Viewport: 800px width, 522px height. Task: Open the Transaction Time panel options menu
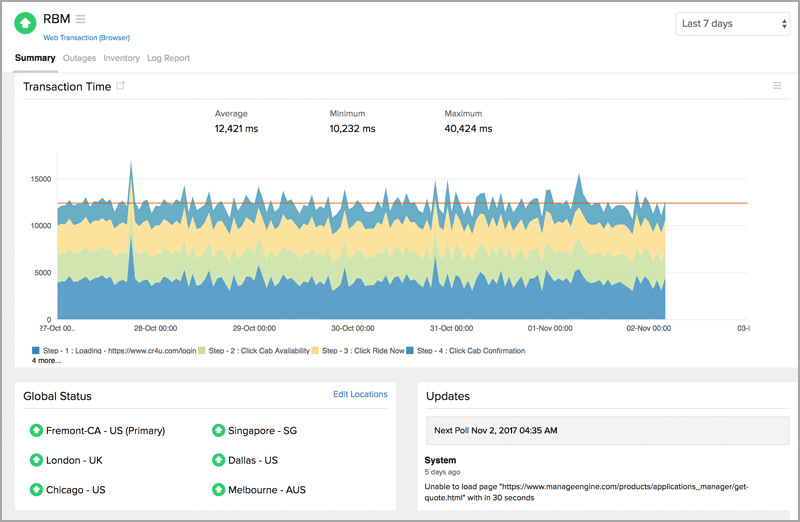(777, 86)
